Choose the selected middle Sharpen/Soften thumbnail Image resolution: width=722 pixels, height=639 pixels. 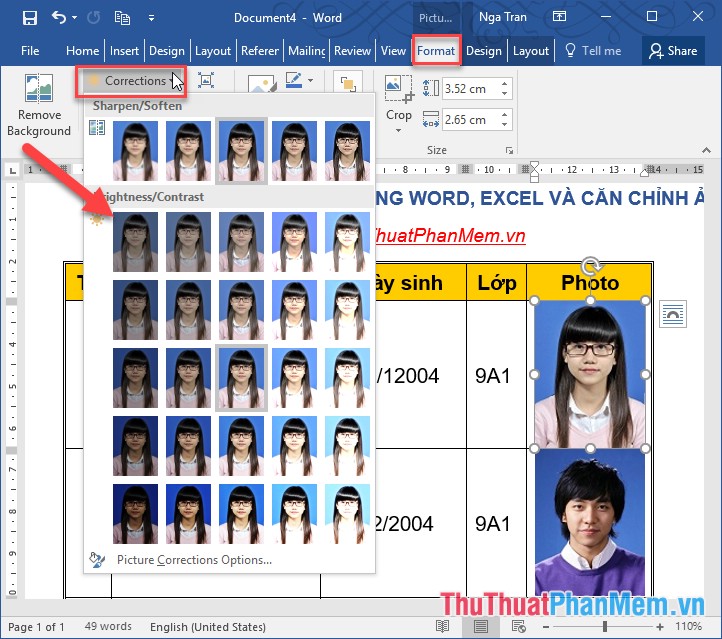click(241, 151)
